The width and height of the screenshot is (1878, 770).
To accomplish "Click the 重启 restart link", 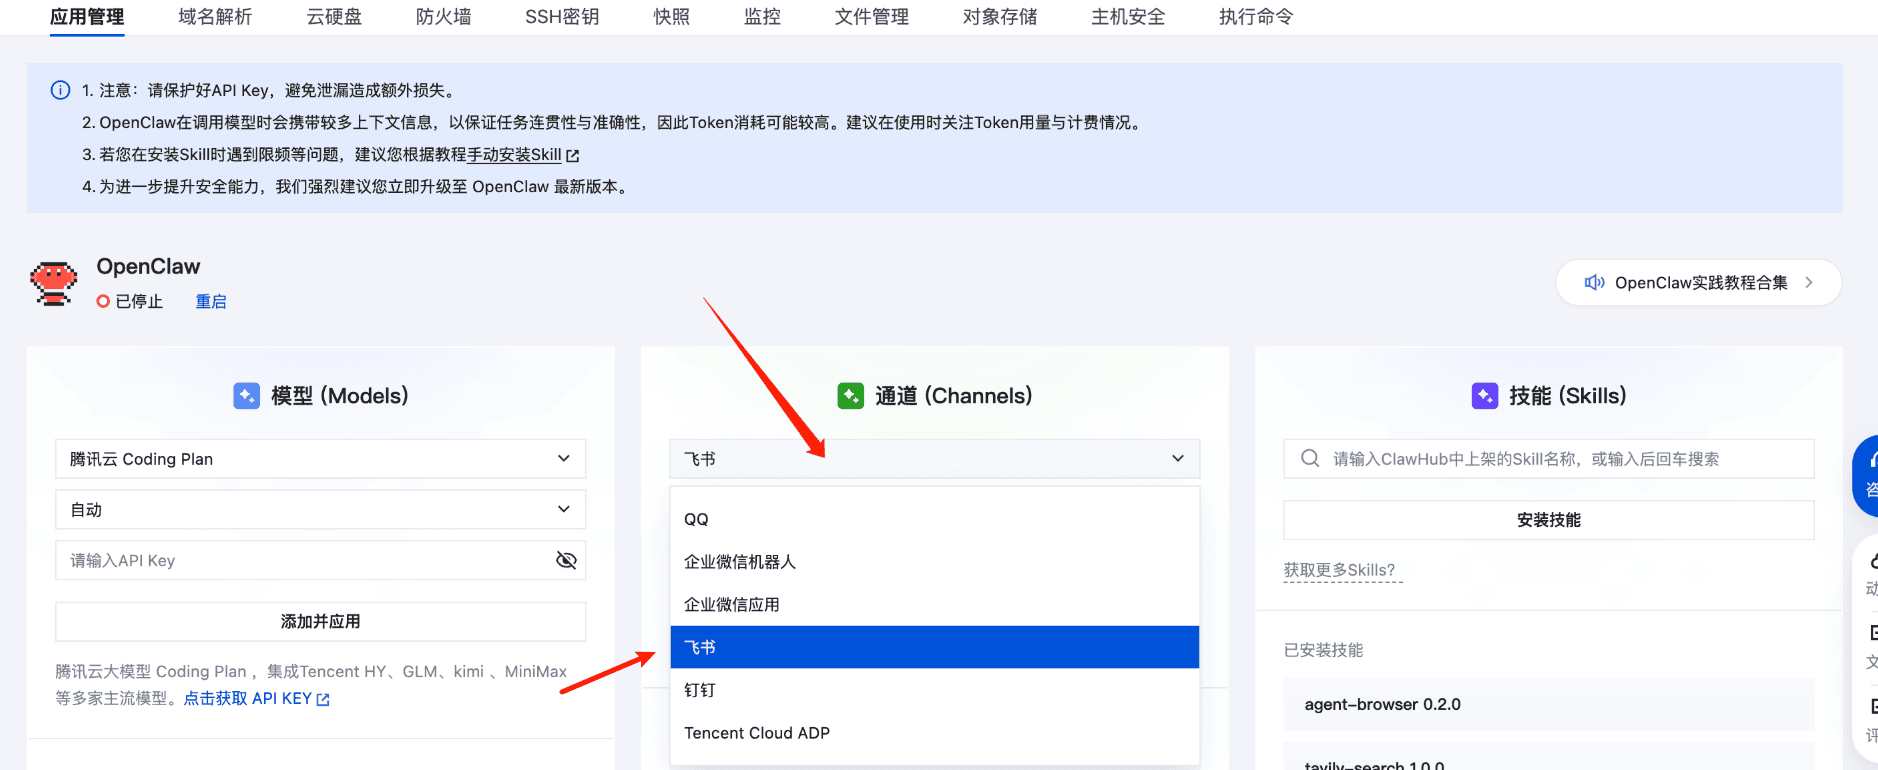I will [x=211, y=302].
